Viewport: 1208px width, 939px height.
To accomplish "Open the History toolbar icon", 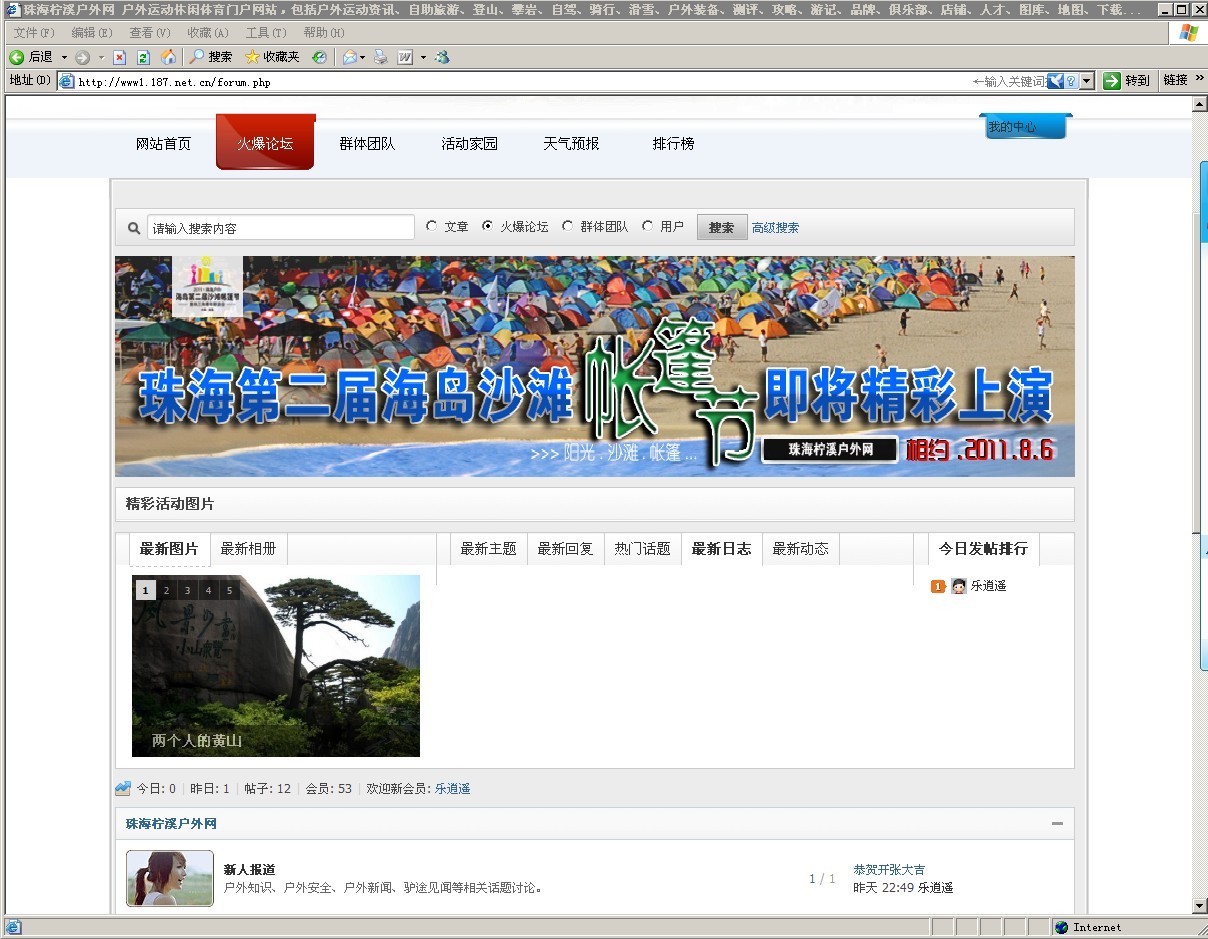I will click(318, 58).
